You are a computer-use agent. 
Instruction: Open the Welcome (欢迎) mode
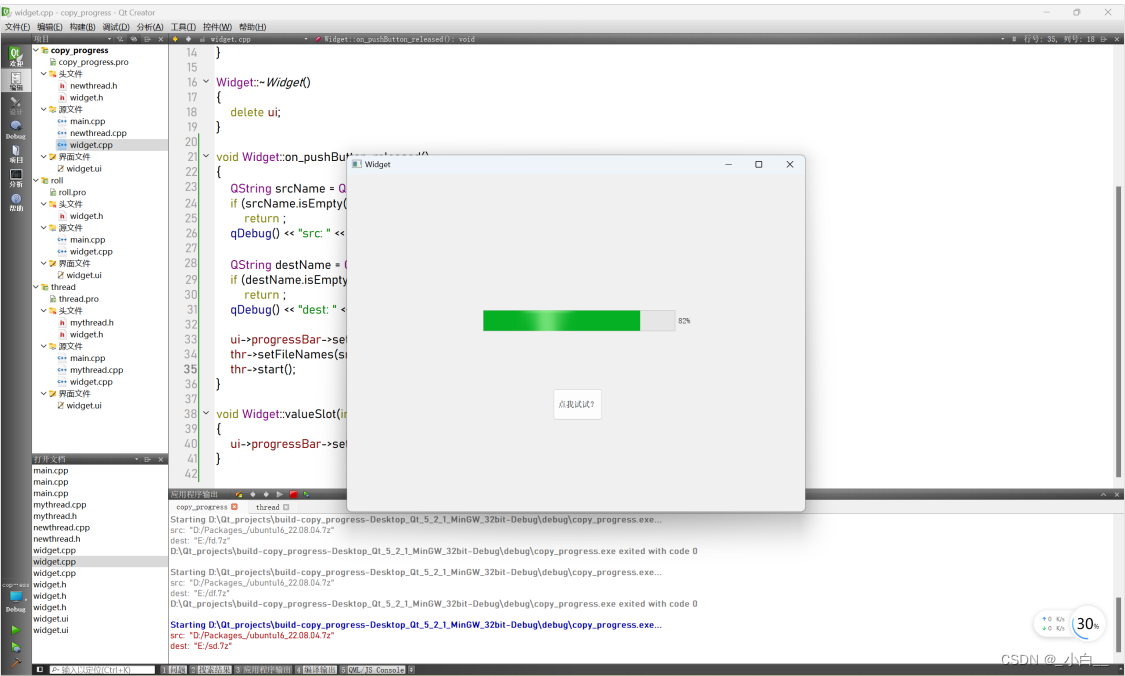tap(15, 56)
